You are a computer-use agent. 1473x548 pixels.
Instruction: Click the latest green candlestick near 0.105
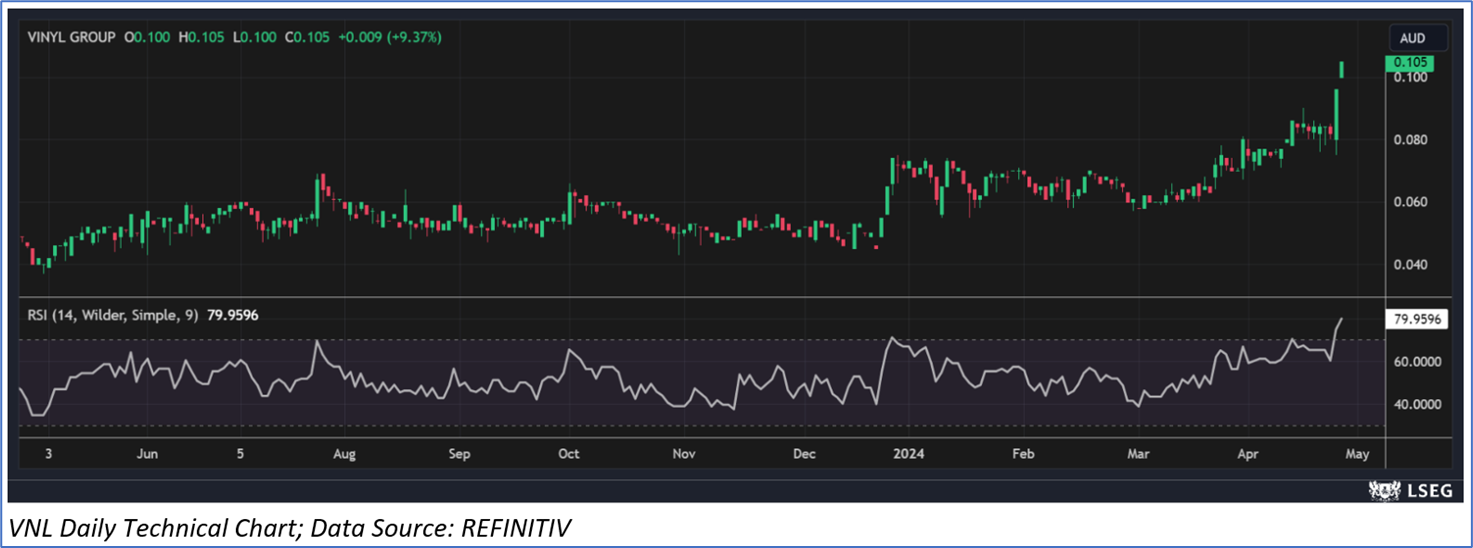[1342, 69]
